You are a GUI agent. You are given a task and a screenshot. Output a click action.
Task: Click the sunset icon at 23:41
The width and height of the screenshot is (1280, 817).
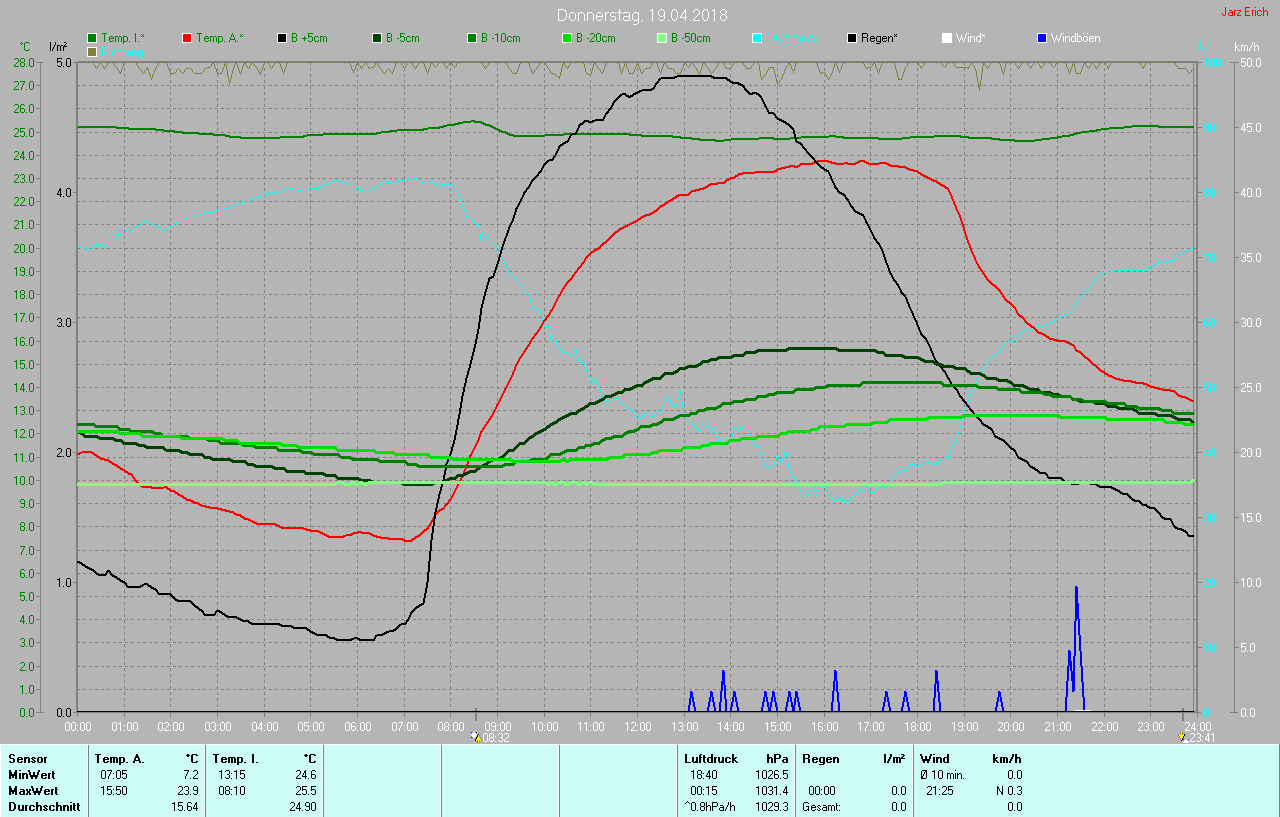click(x=1185, y=737)
